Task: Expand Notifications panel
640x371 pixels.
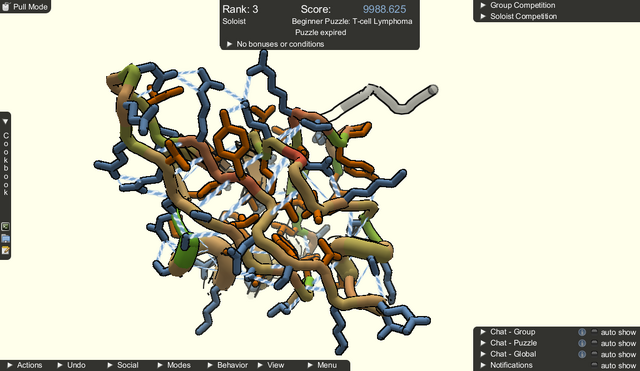Action: [x=483, y=365]
